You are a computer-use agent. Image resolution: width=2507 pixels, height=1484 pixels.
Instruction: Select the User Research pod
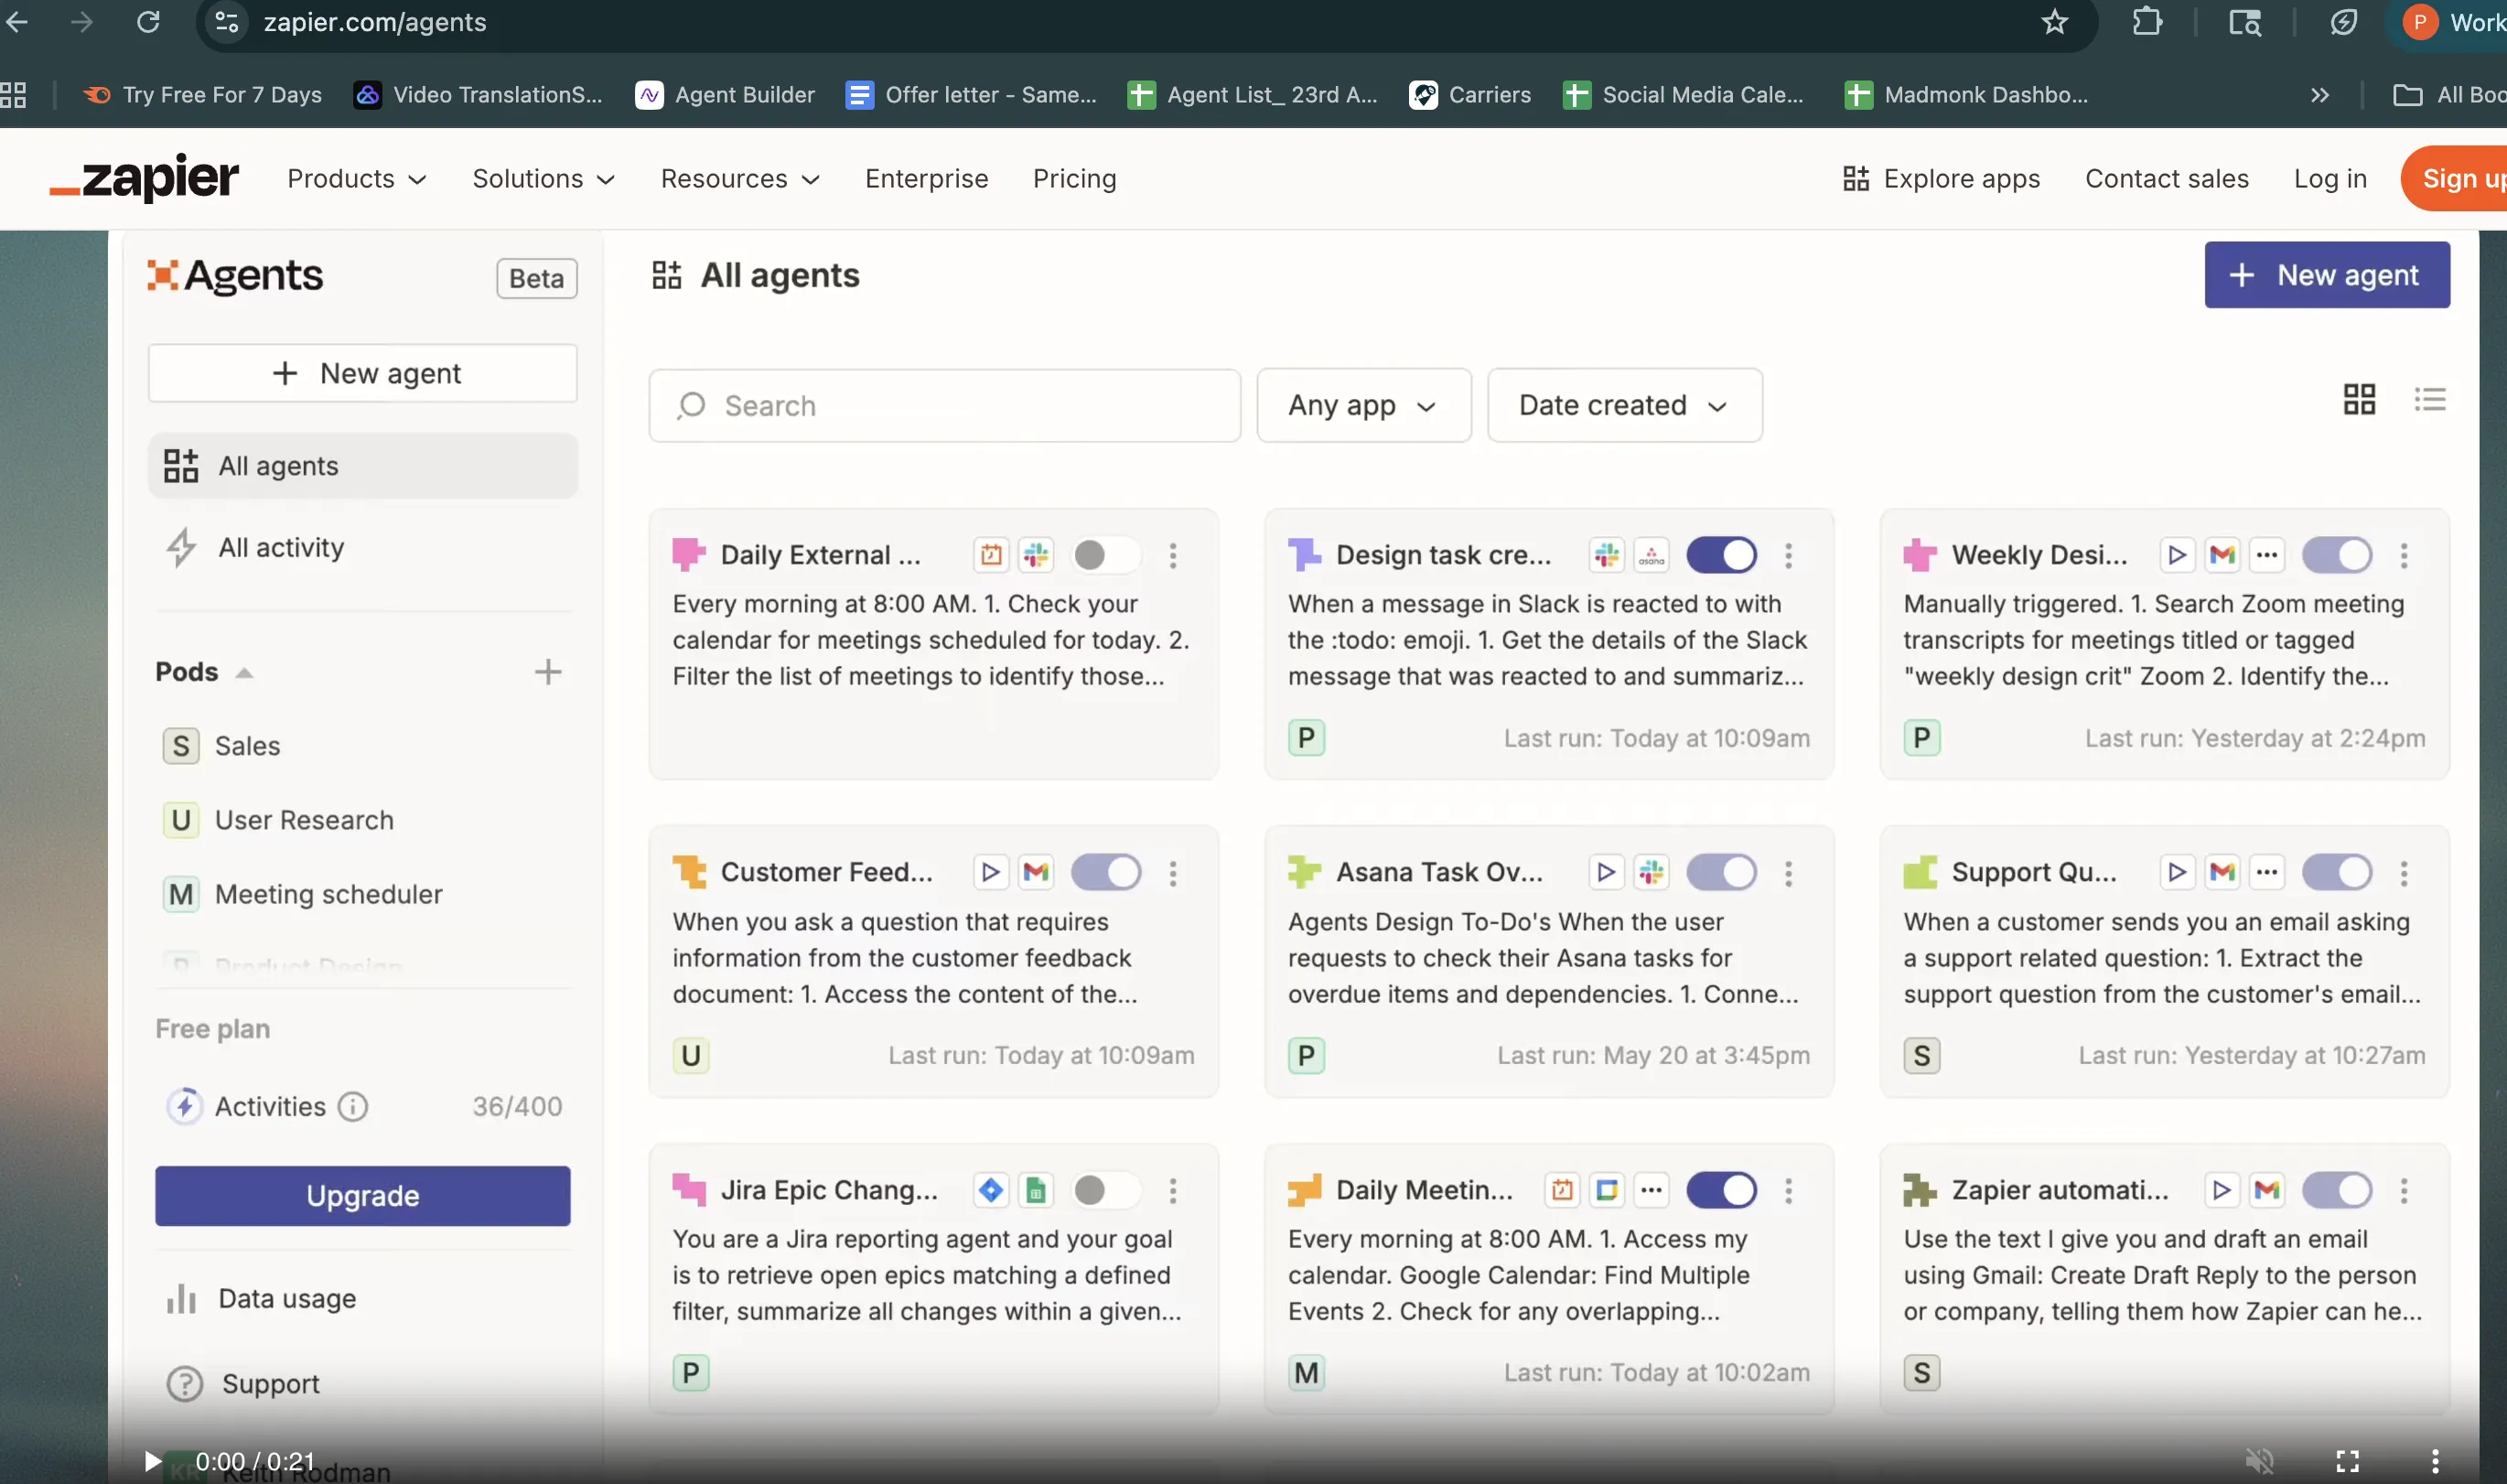click(x=278, y=820)
